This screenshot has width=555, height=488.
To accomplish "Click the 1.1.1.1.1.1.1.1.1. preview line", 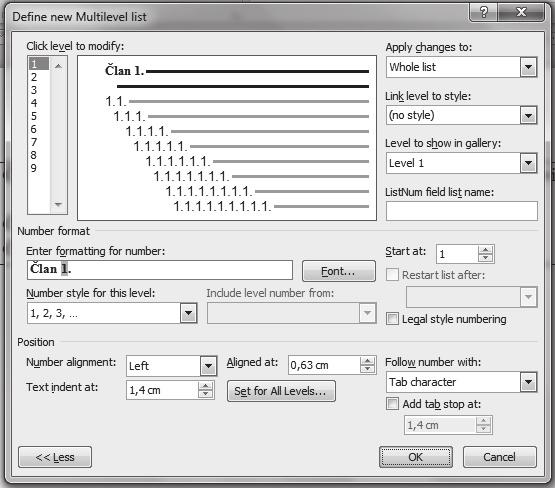I will (x=271, y=206).
